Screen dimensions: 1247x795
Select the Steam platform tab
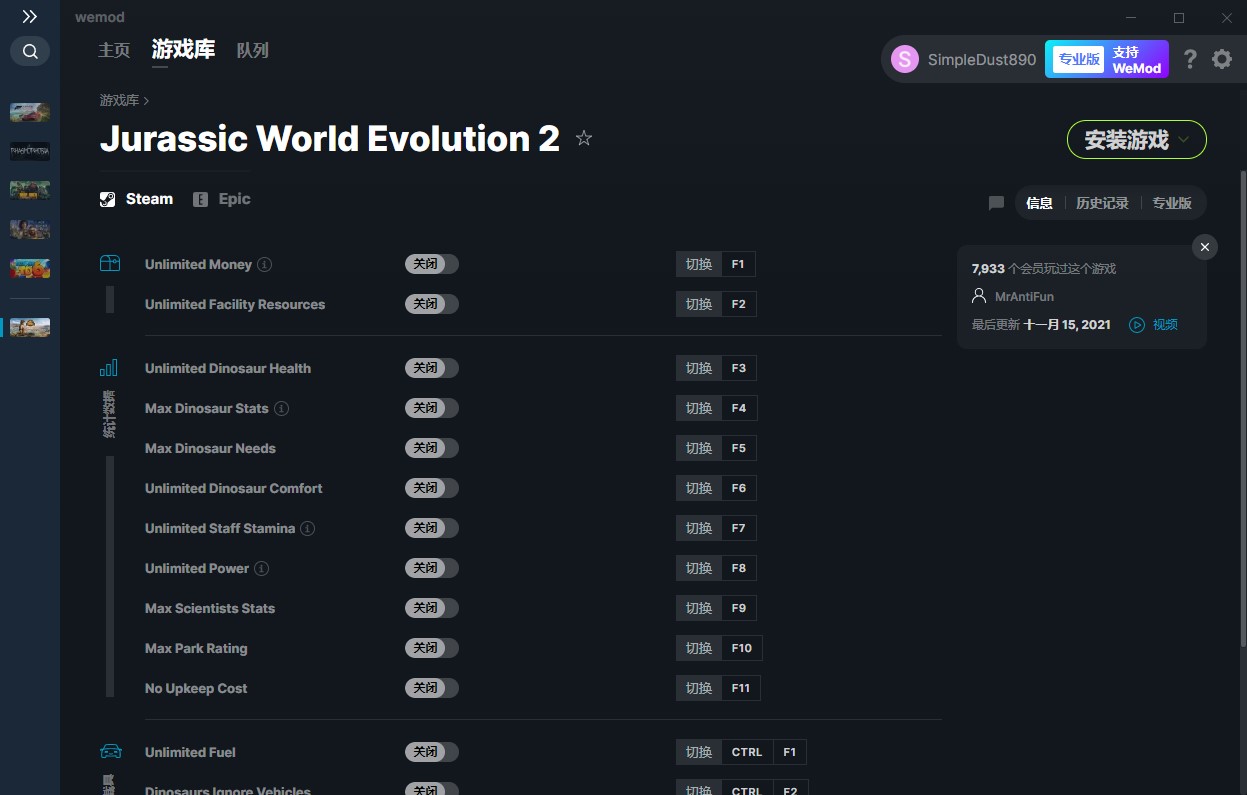click(137, 199)
